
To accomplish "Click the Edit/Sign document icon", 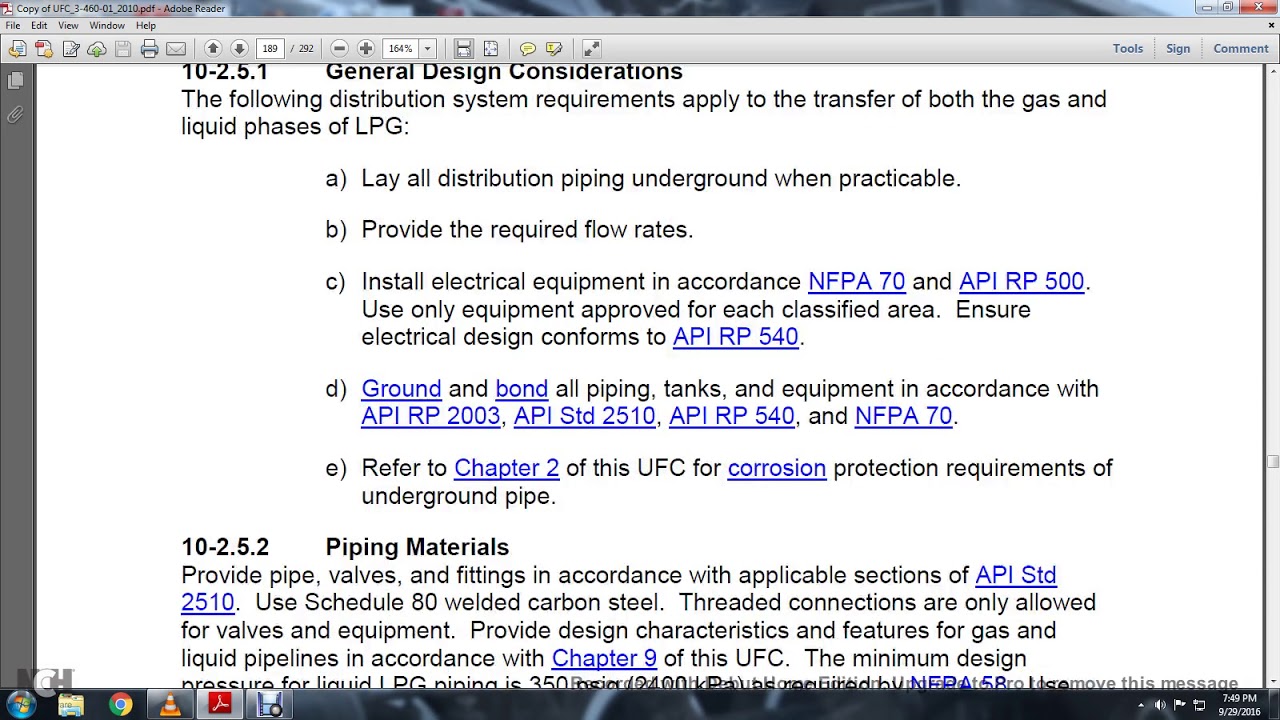I will pyautogui.click(x=71, y=48).
